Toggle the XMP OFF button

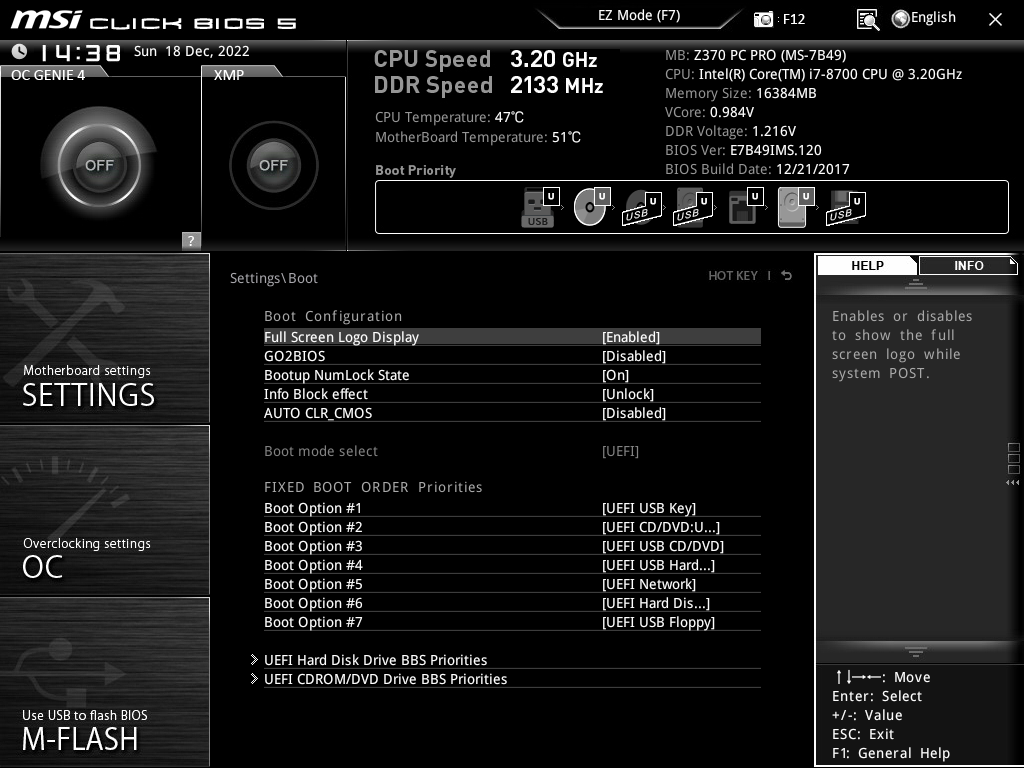pyautogui.click(x=274, y=165)
